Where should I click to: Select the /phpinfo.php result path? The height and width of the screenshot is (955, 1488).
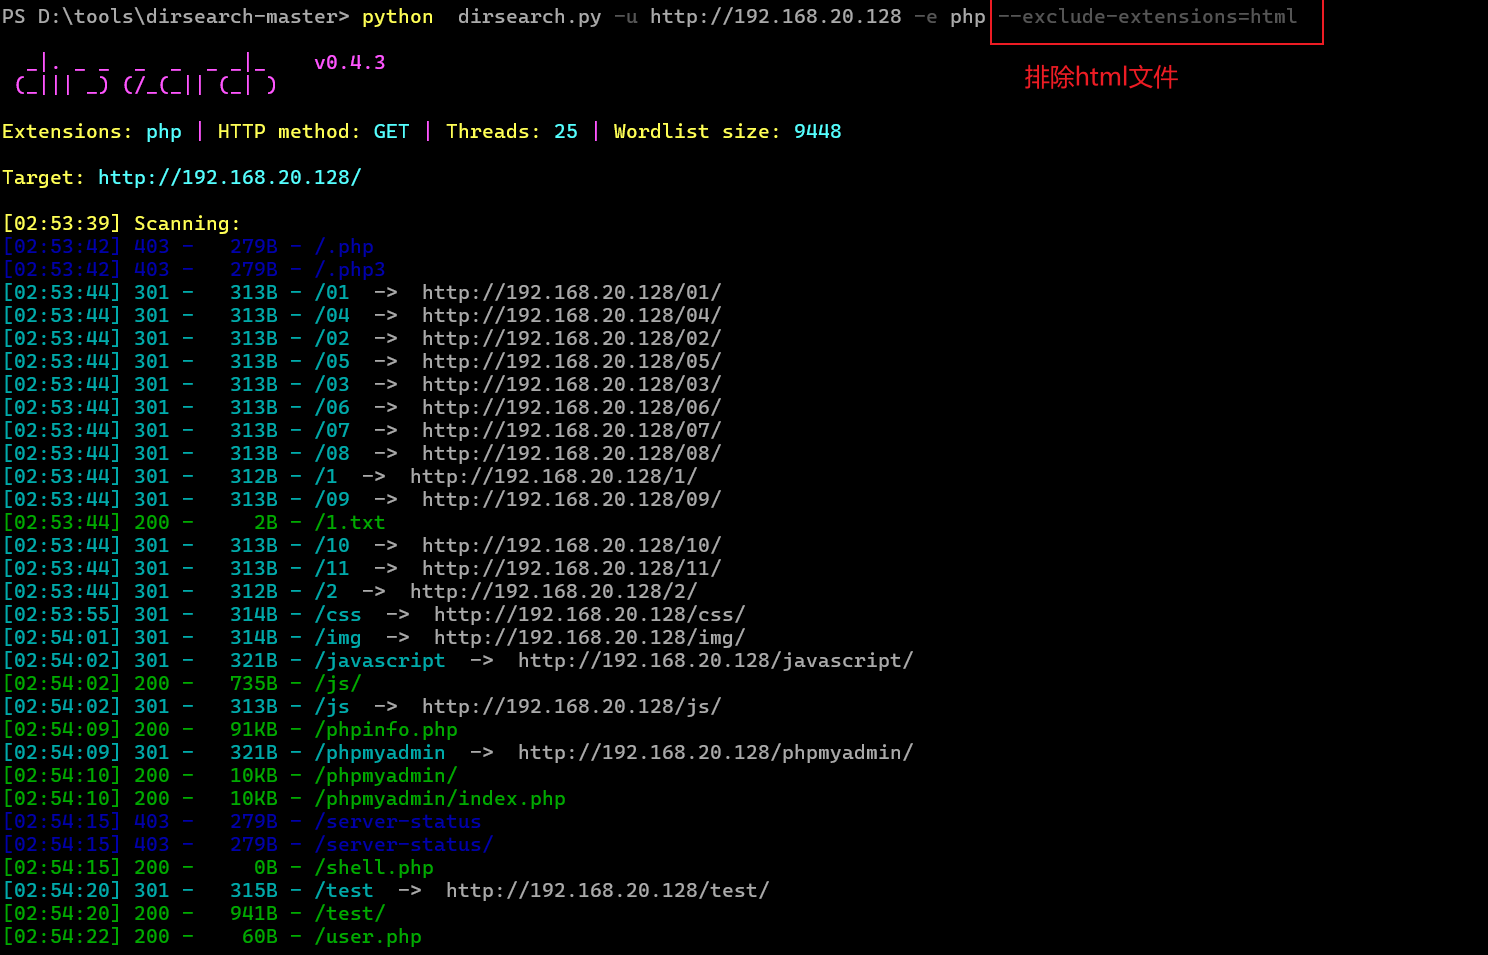[386, 730]
